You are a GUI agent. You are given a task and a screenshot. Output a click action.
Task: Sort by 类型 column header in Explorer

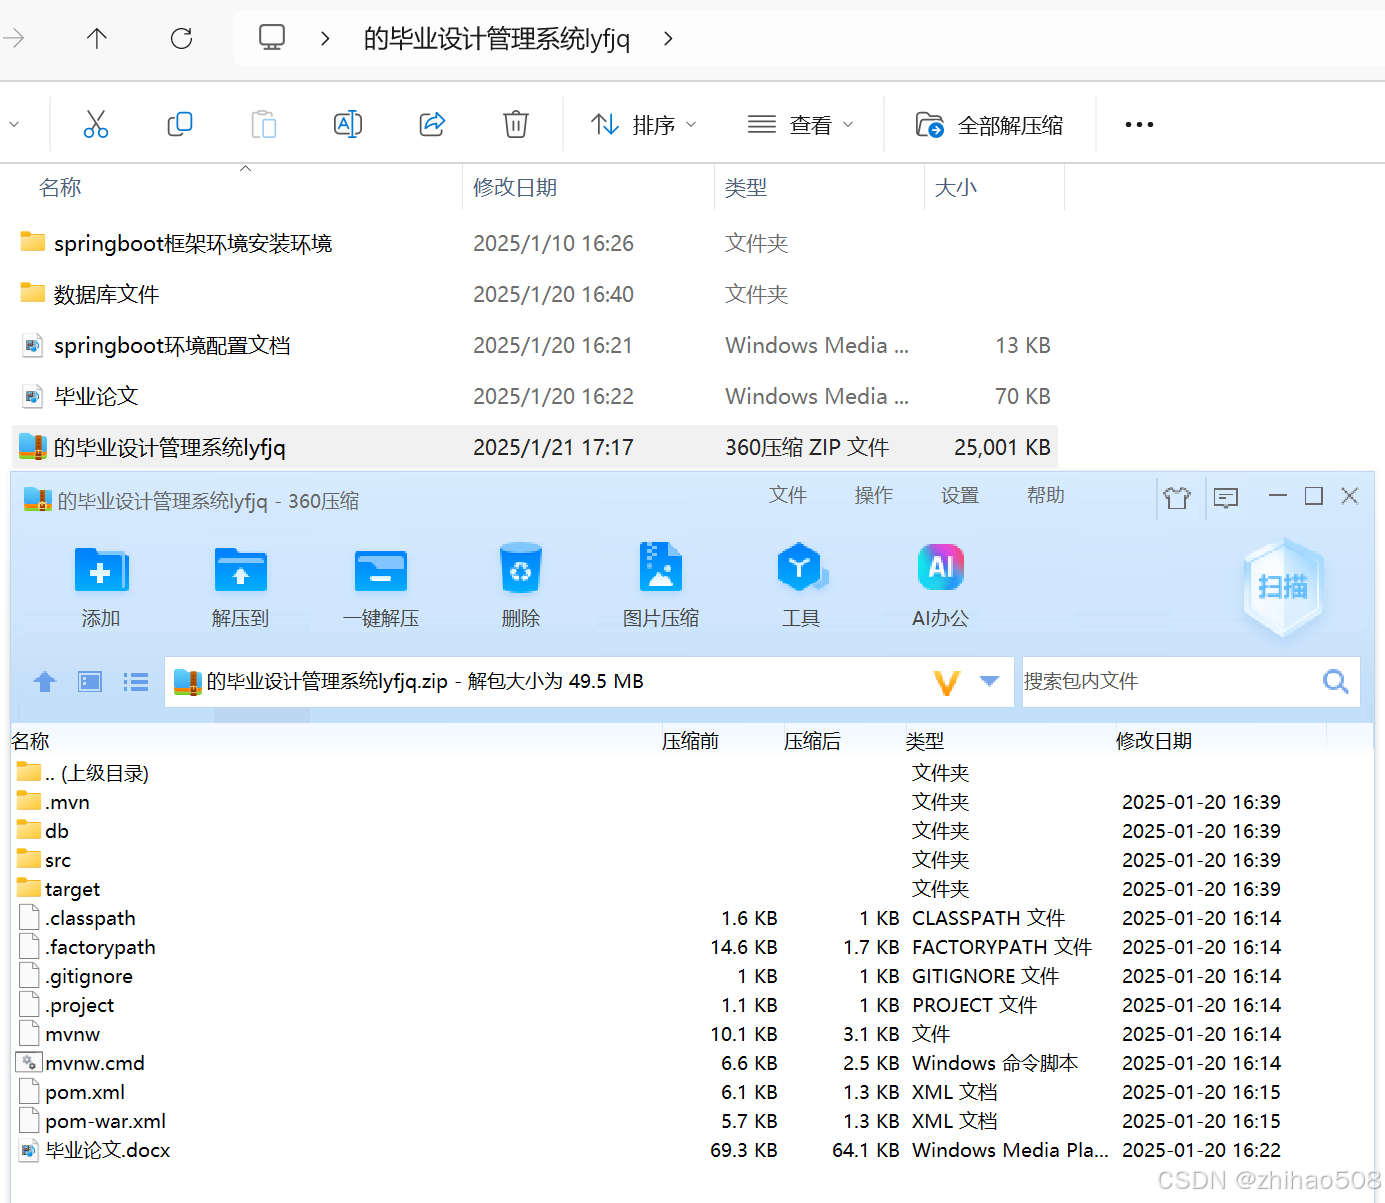(746, 187)
